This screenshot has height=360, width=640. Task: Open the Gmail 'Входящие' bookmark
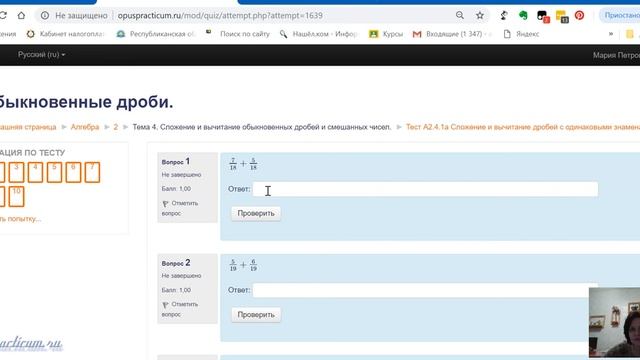click(452, 34)
